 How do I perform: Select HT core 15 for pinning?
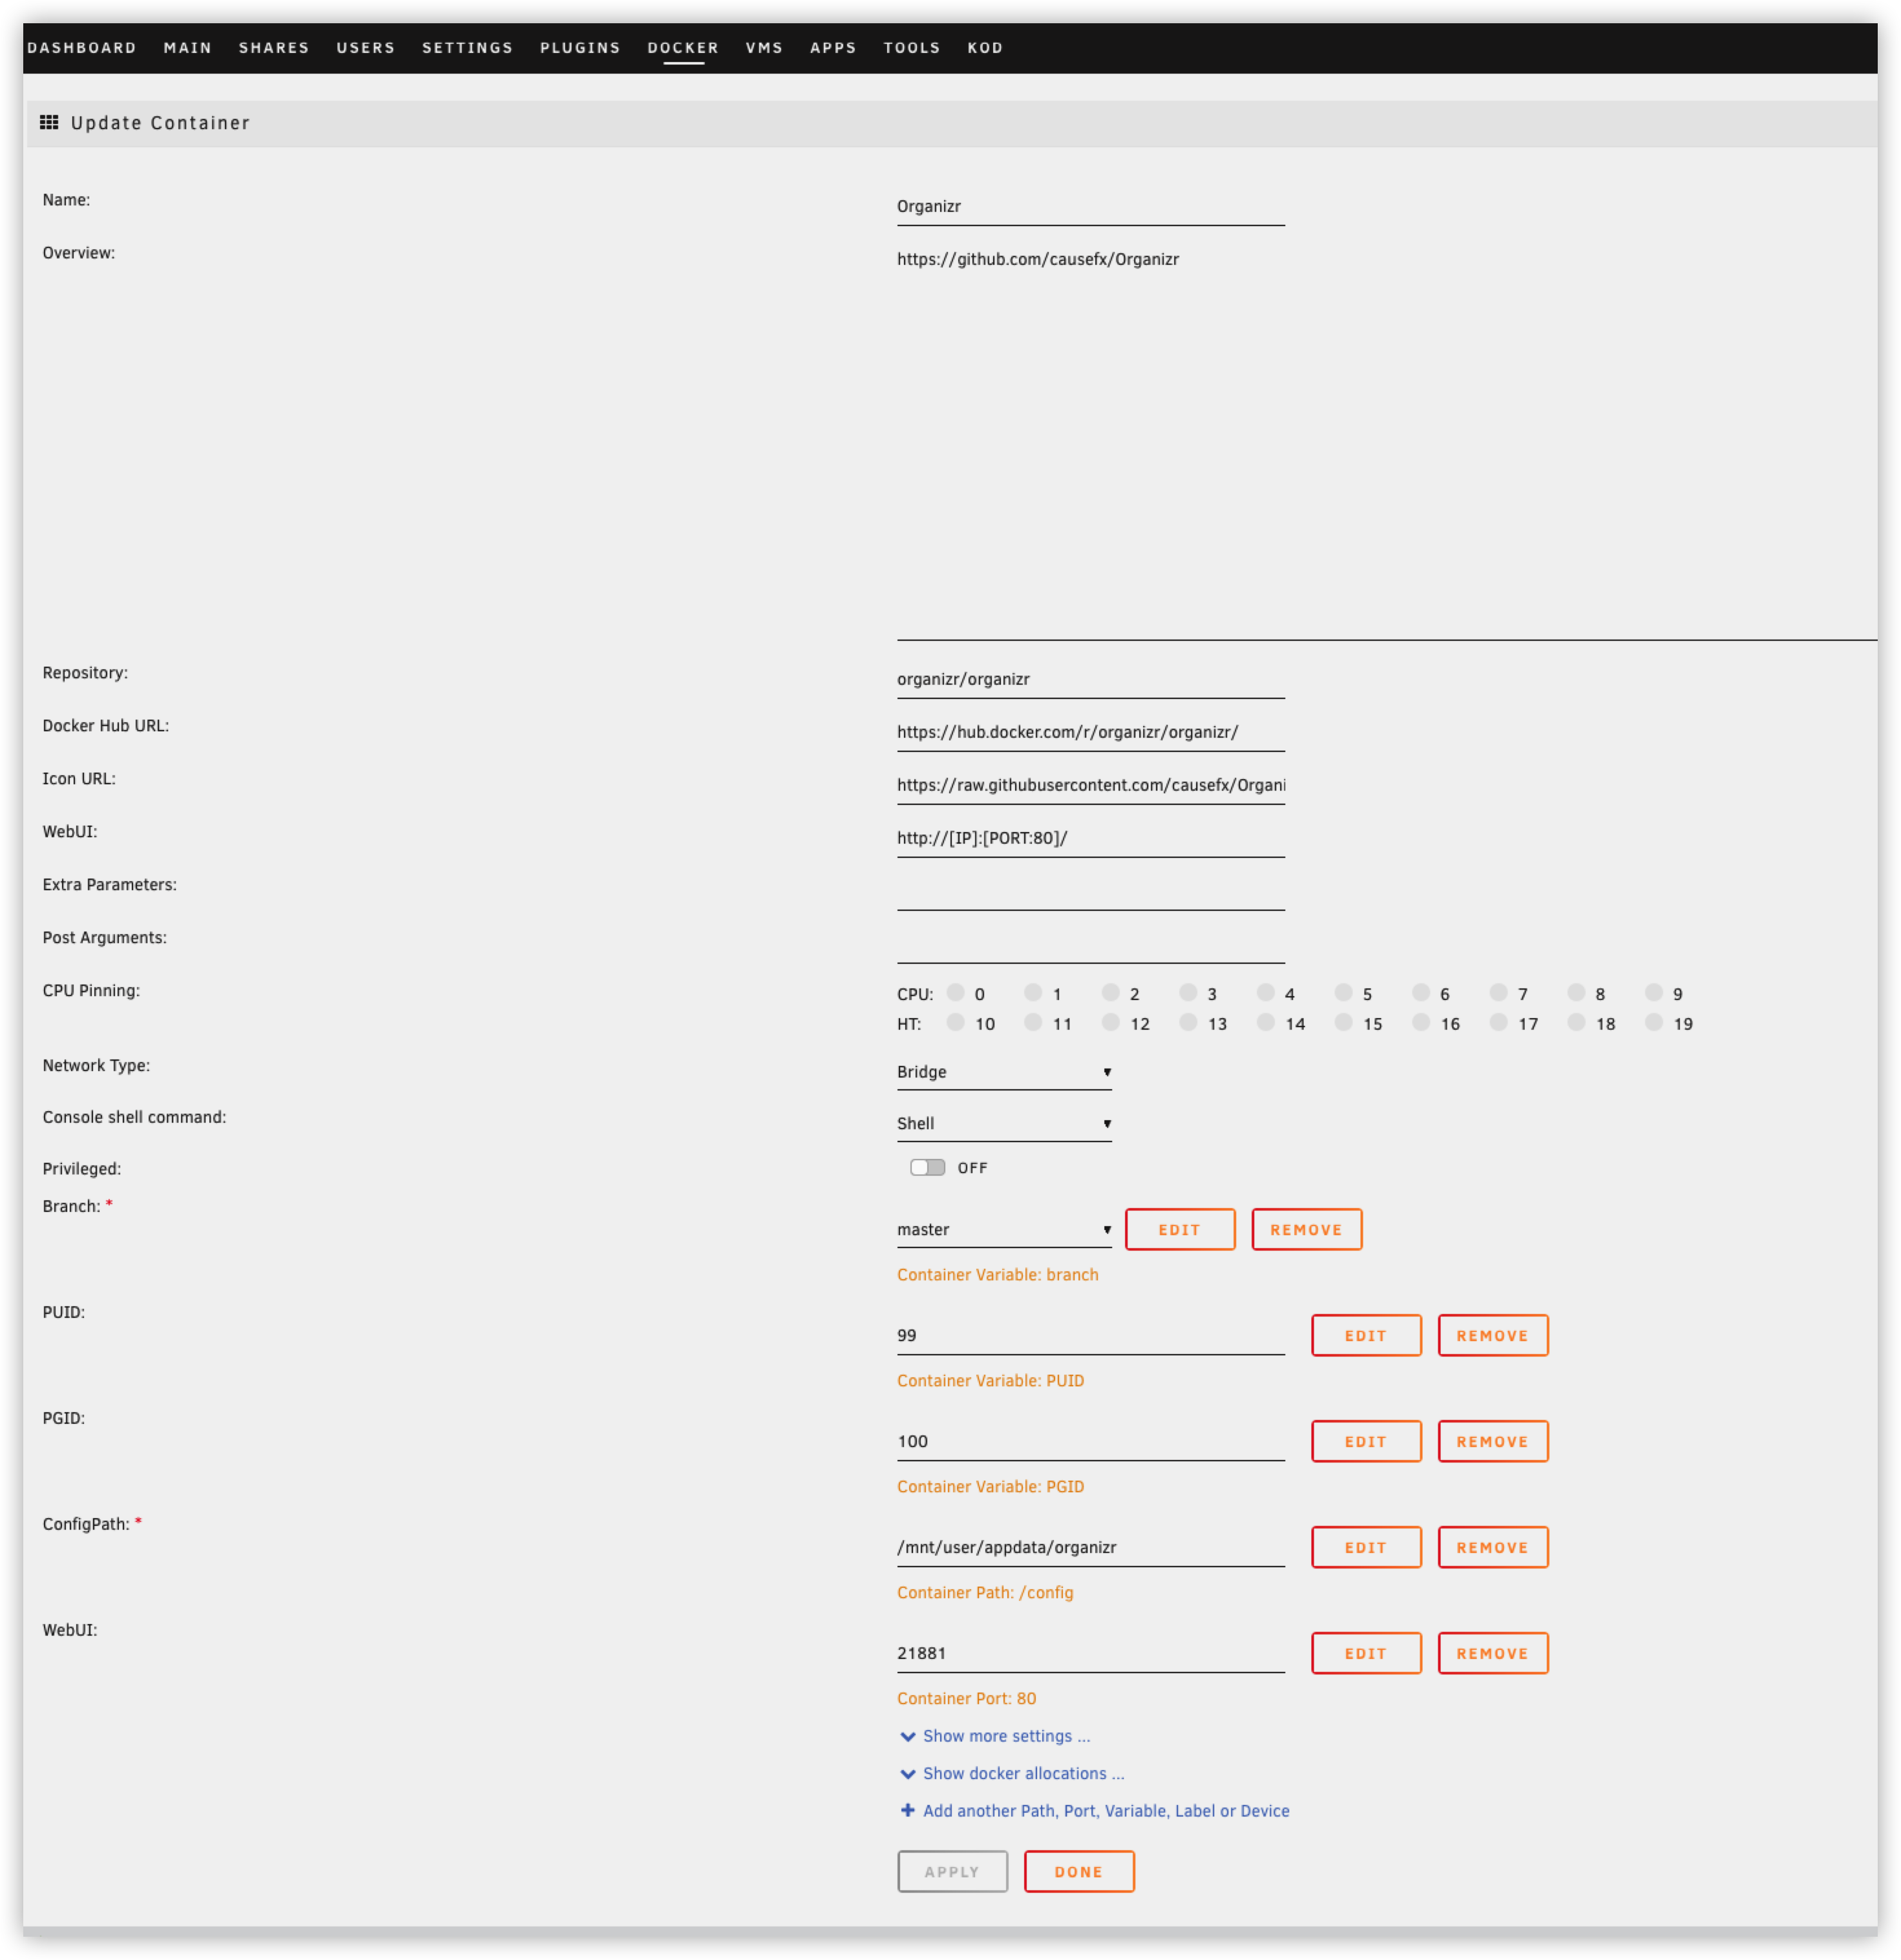point(1343,1023)
